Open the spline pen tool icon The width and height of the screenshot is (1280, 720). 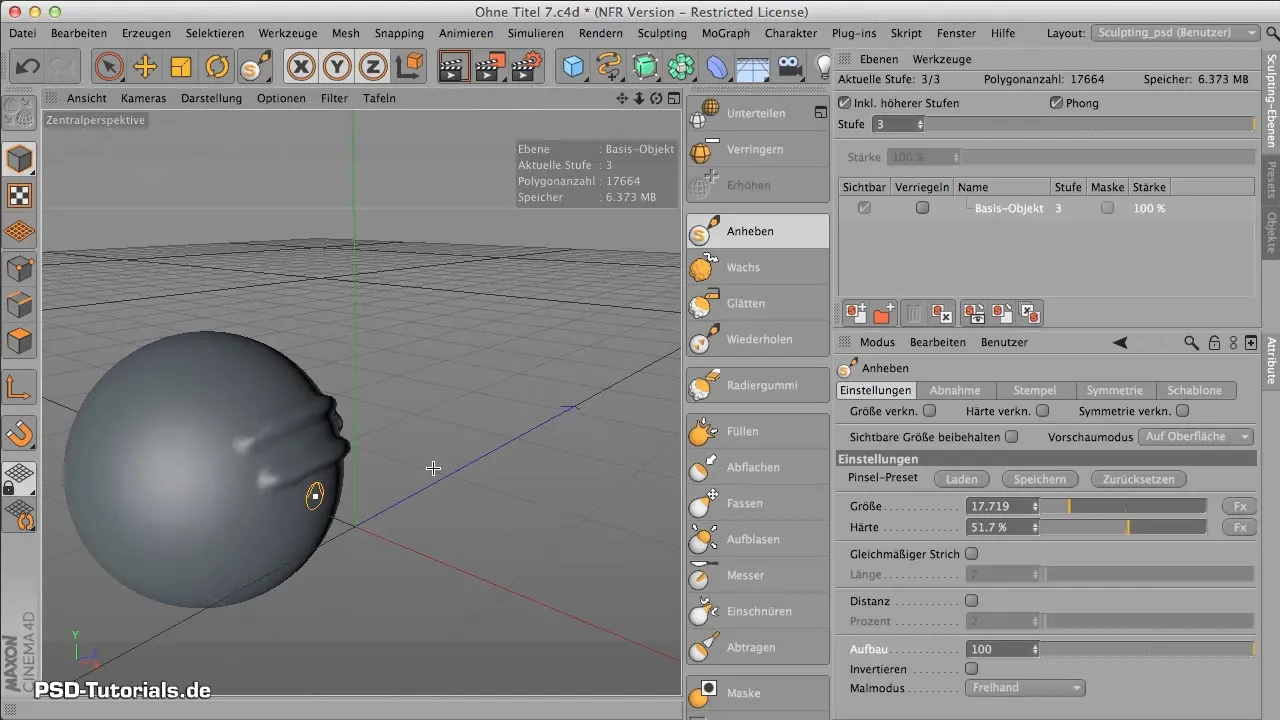click(x=609, y=67)
